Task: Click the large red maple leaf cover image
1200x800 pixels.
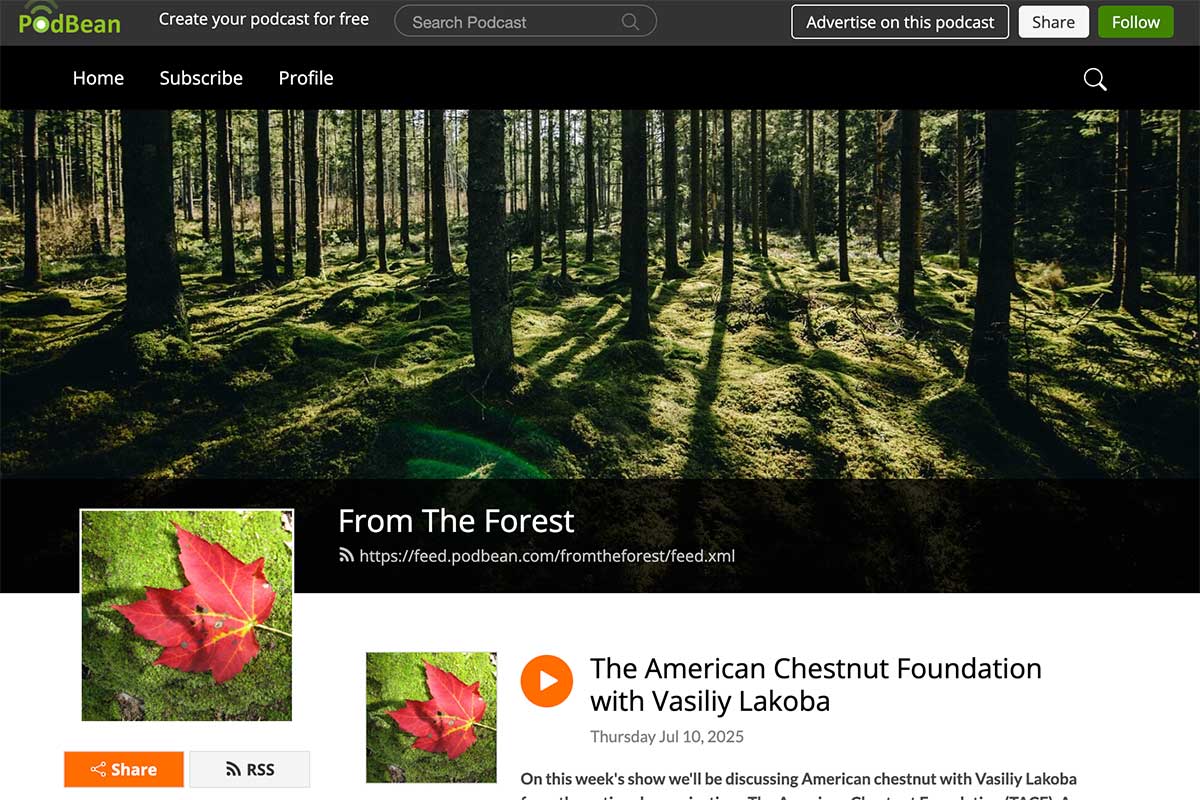Action: 187,615
